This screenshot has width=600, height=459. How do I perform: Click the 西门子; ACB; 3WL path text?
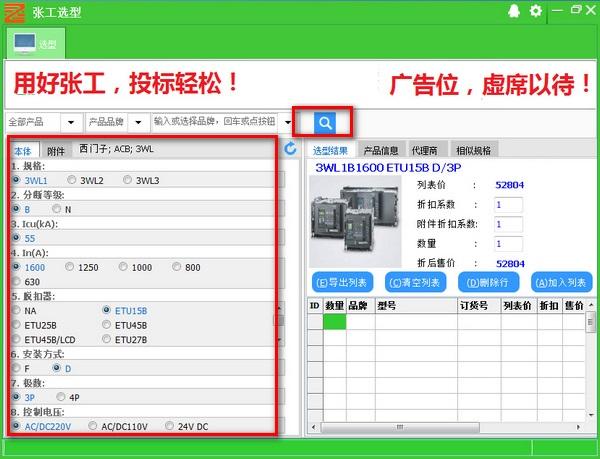tap(116, 148)
